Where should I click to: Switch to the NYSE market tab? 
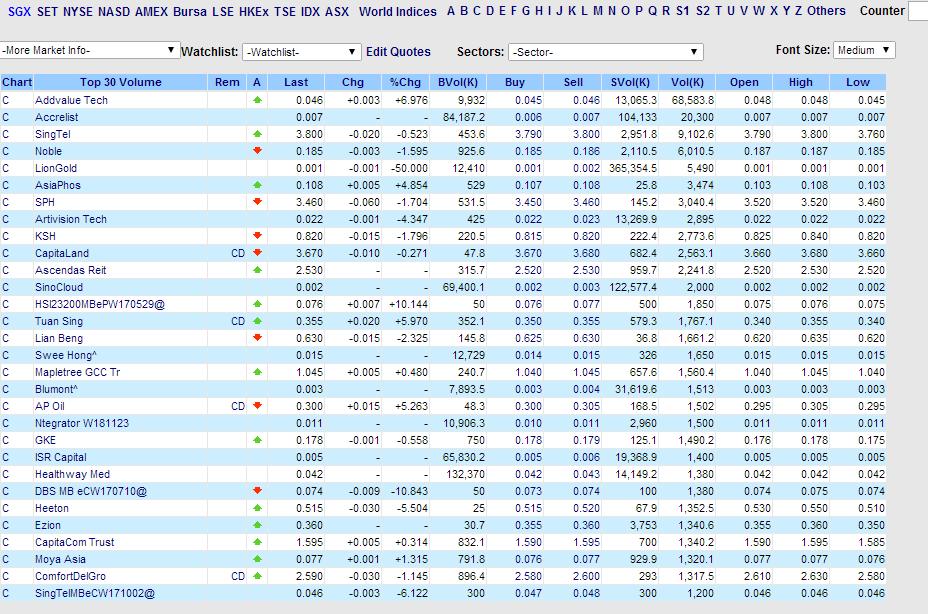[78, 11]
